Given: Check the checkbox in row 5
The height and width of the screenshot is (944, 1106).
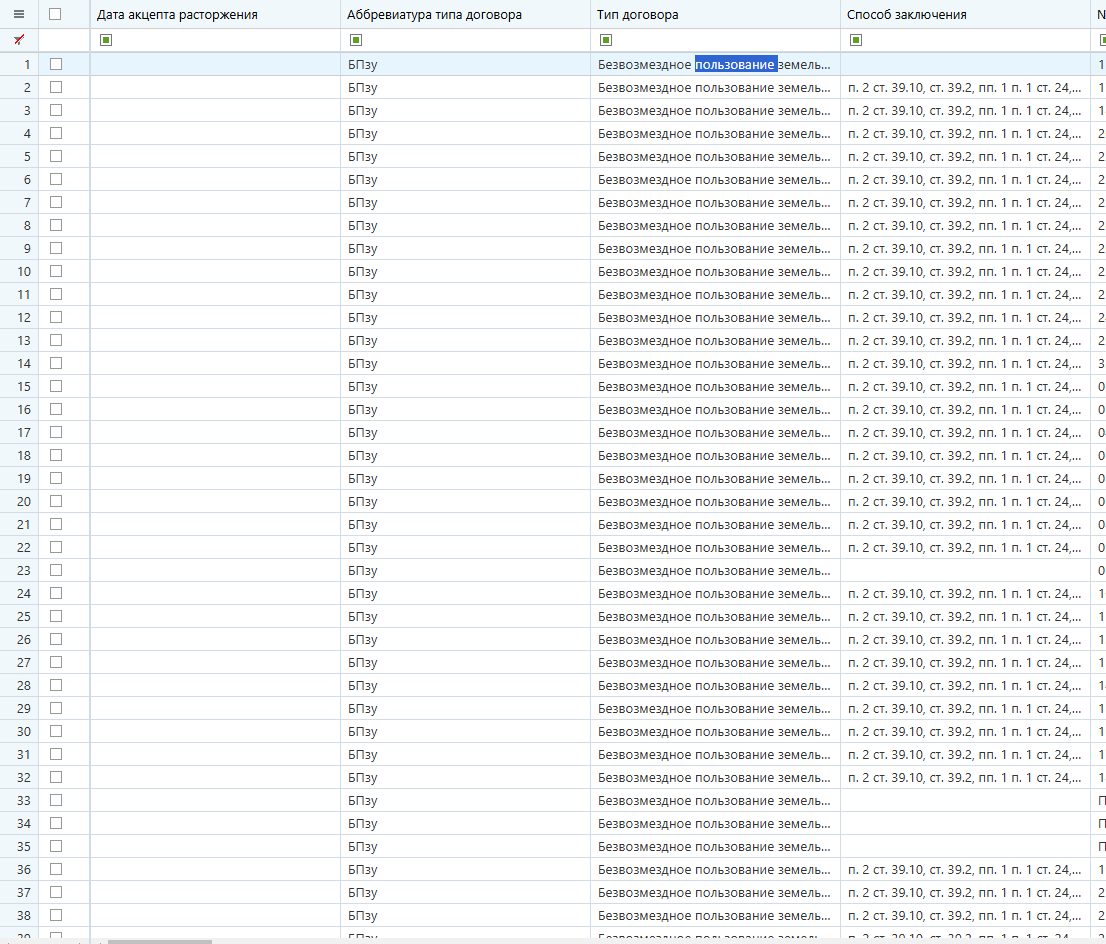Looking at the screenshot, I should pyautogui.click(x=56, y=157).
